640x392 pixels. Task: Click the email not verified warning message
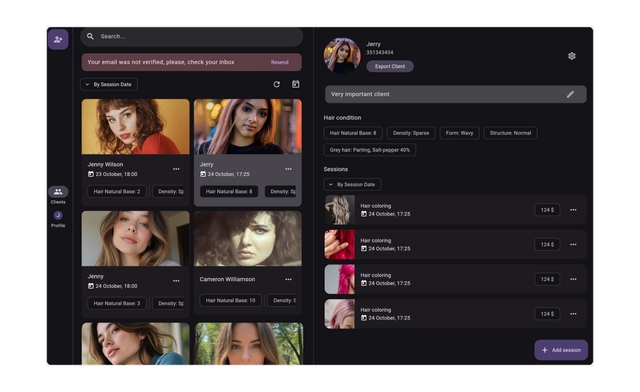[x=161, y=62]
